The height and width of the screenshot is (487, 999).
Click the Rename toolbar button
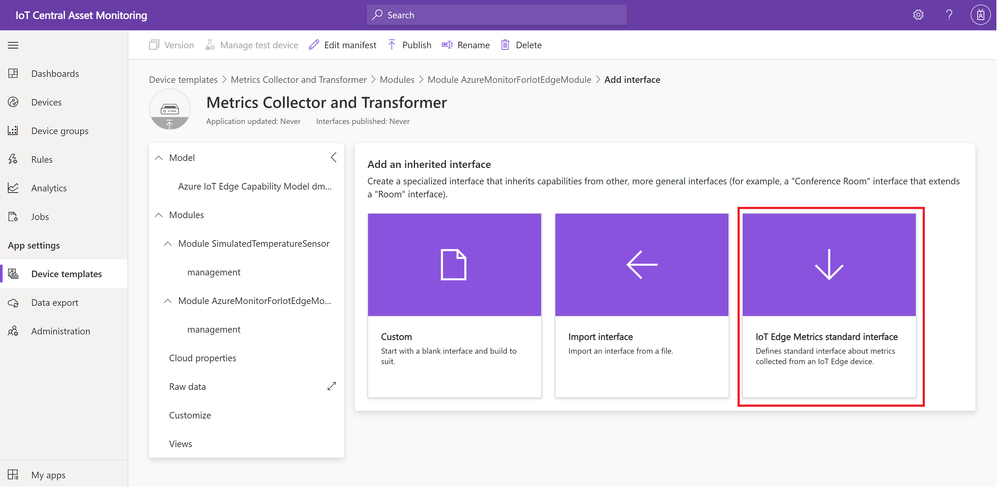coord(466,45)
